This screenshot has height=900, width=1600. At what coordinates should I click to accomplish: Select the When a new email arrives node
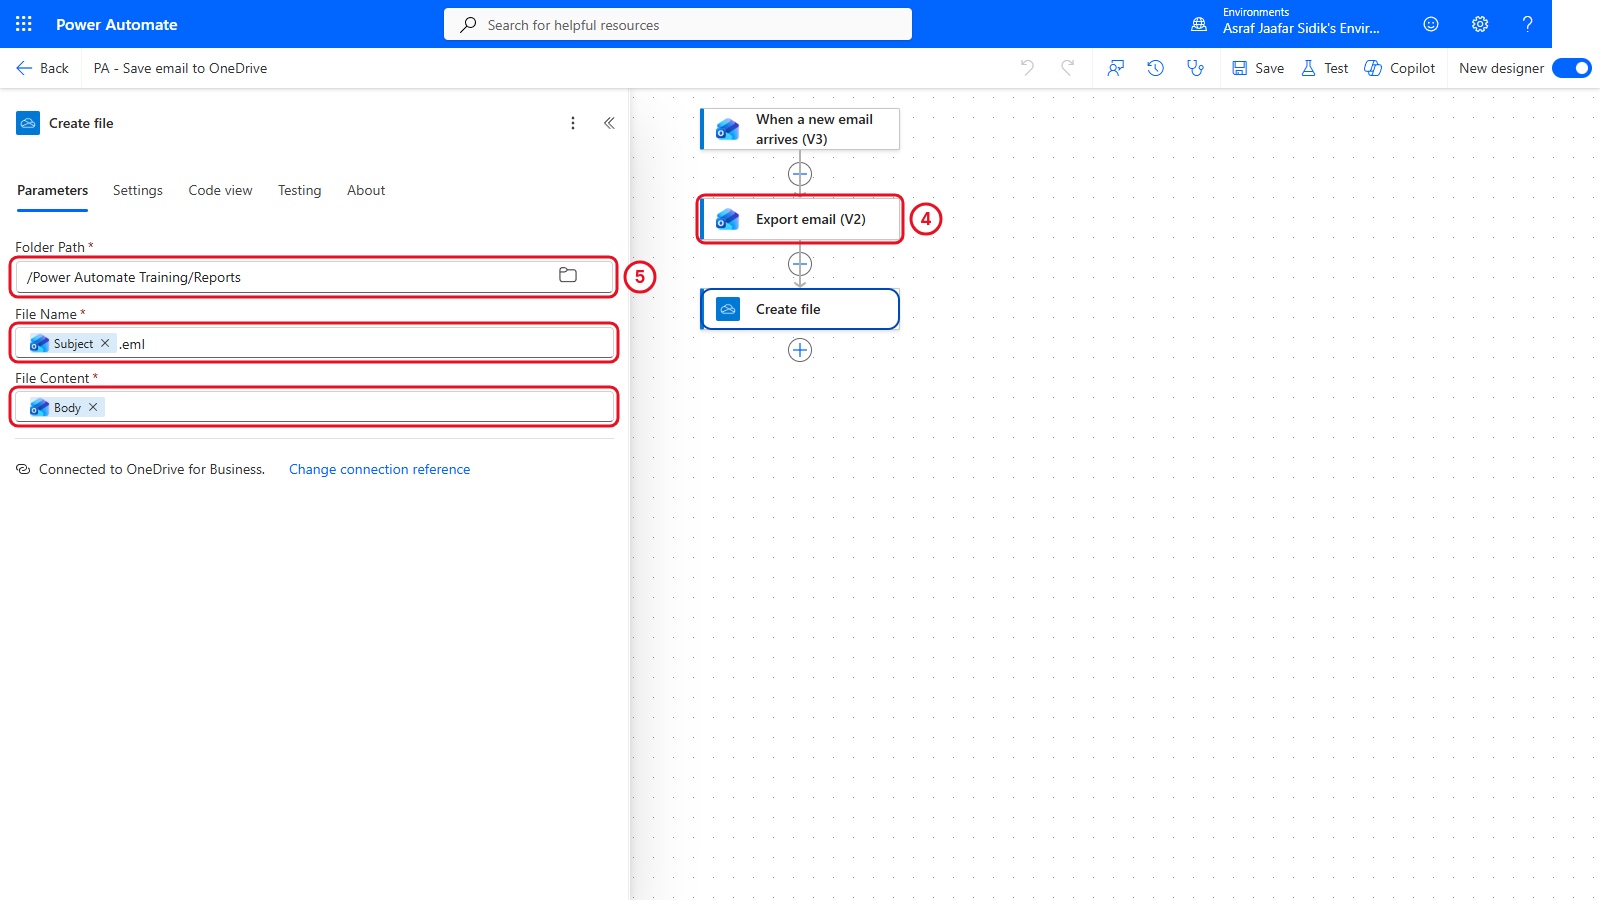pos(800,129)
